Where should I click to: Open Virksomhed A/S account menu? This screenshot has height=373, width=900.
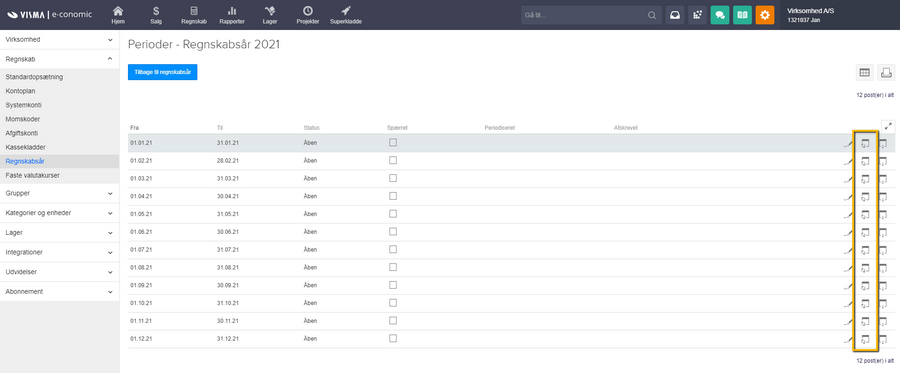pos(811,15)
